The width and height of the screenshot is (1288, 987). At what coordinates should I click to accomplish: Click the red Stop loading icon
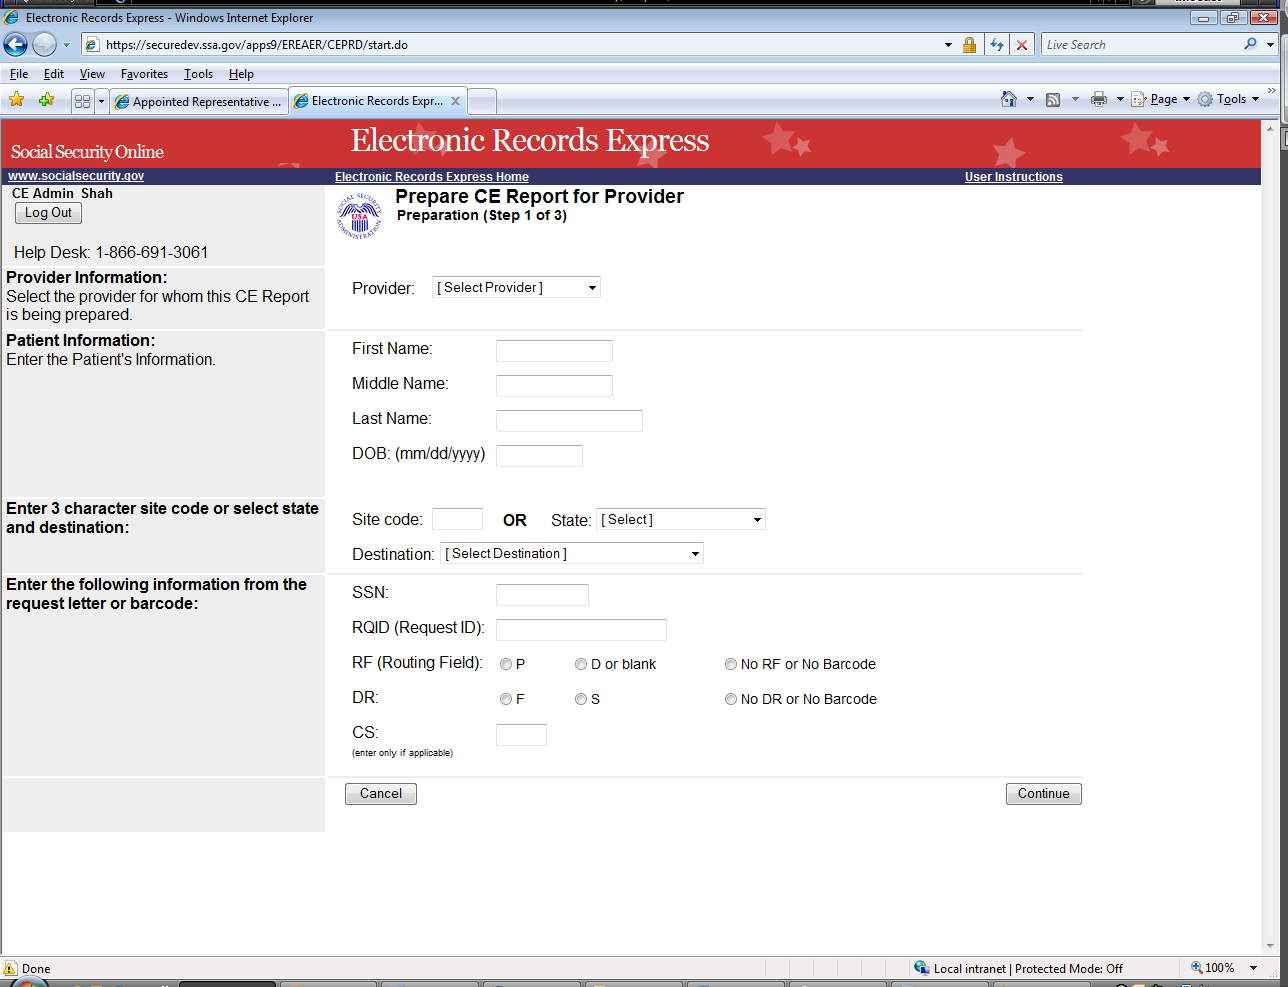click(x=1022, y=45)
